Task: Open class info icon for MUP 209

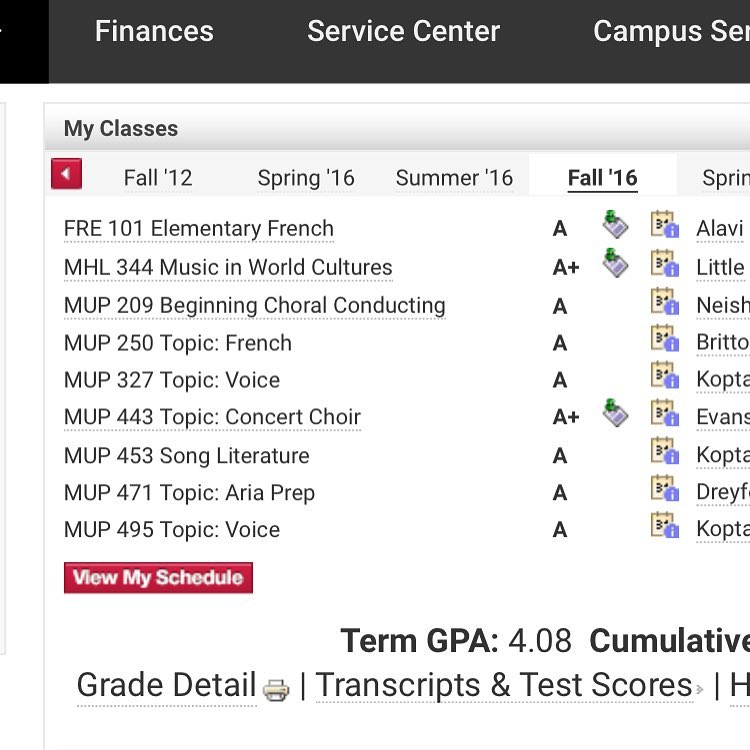Action: point(664,302)
